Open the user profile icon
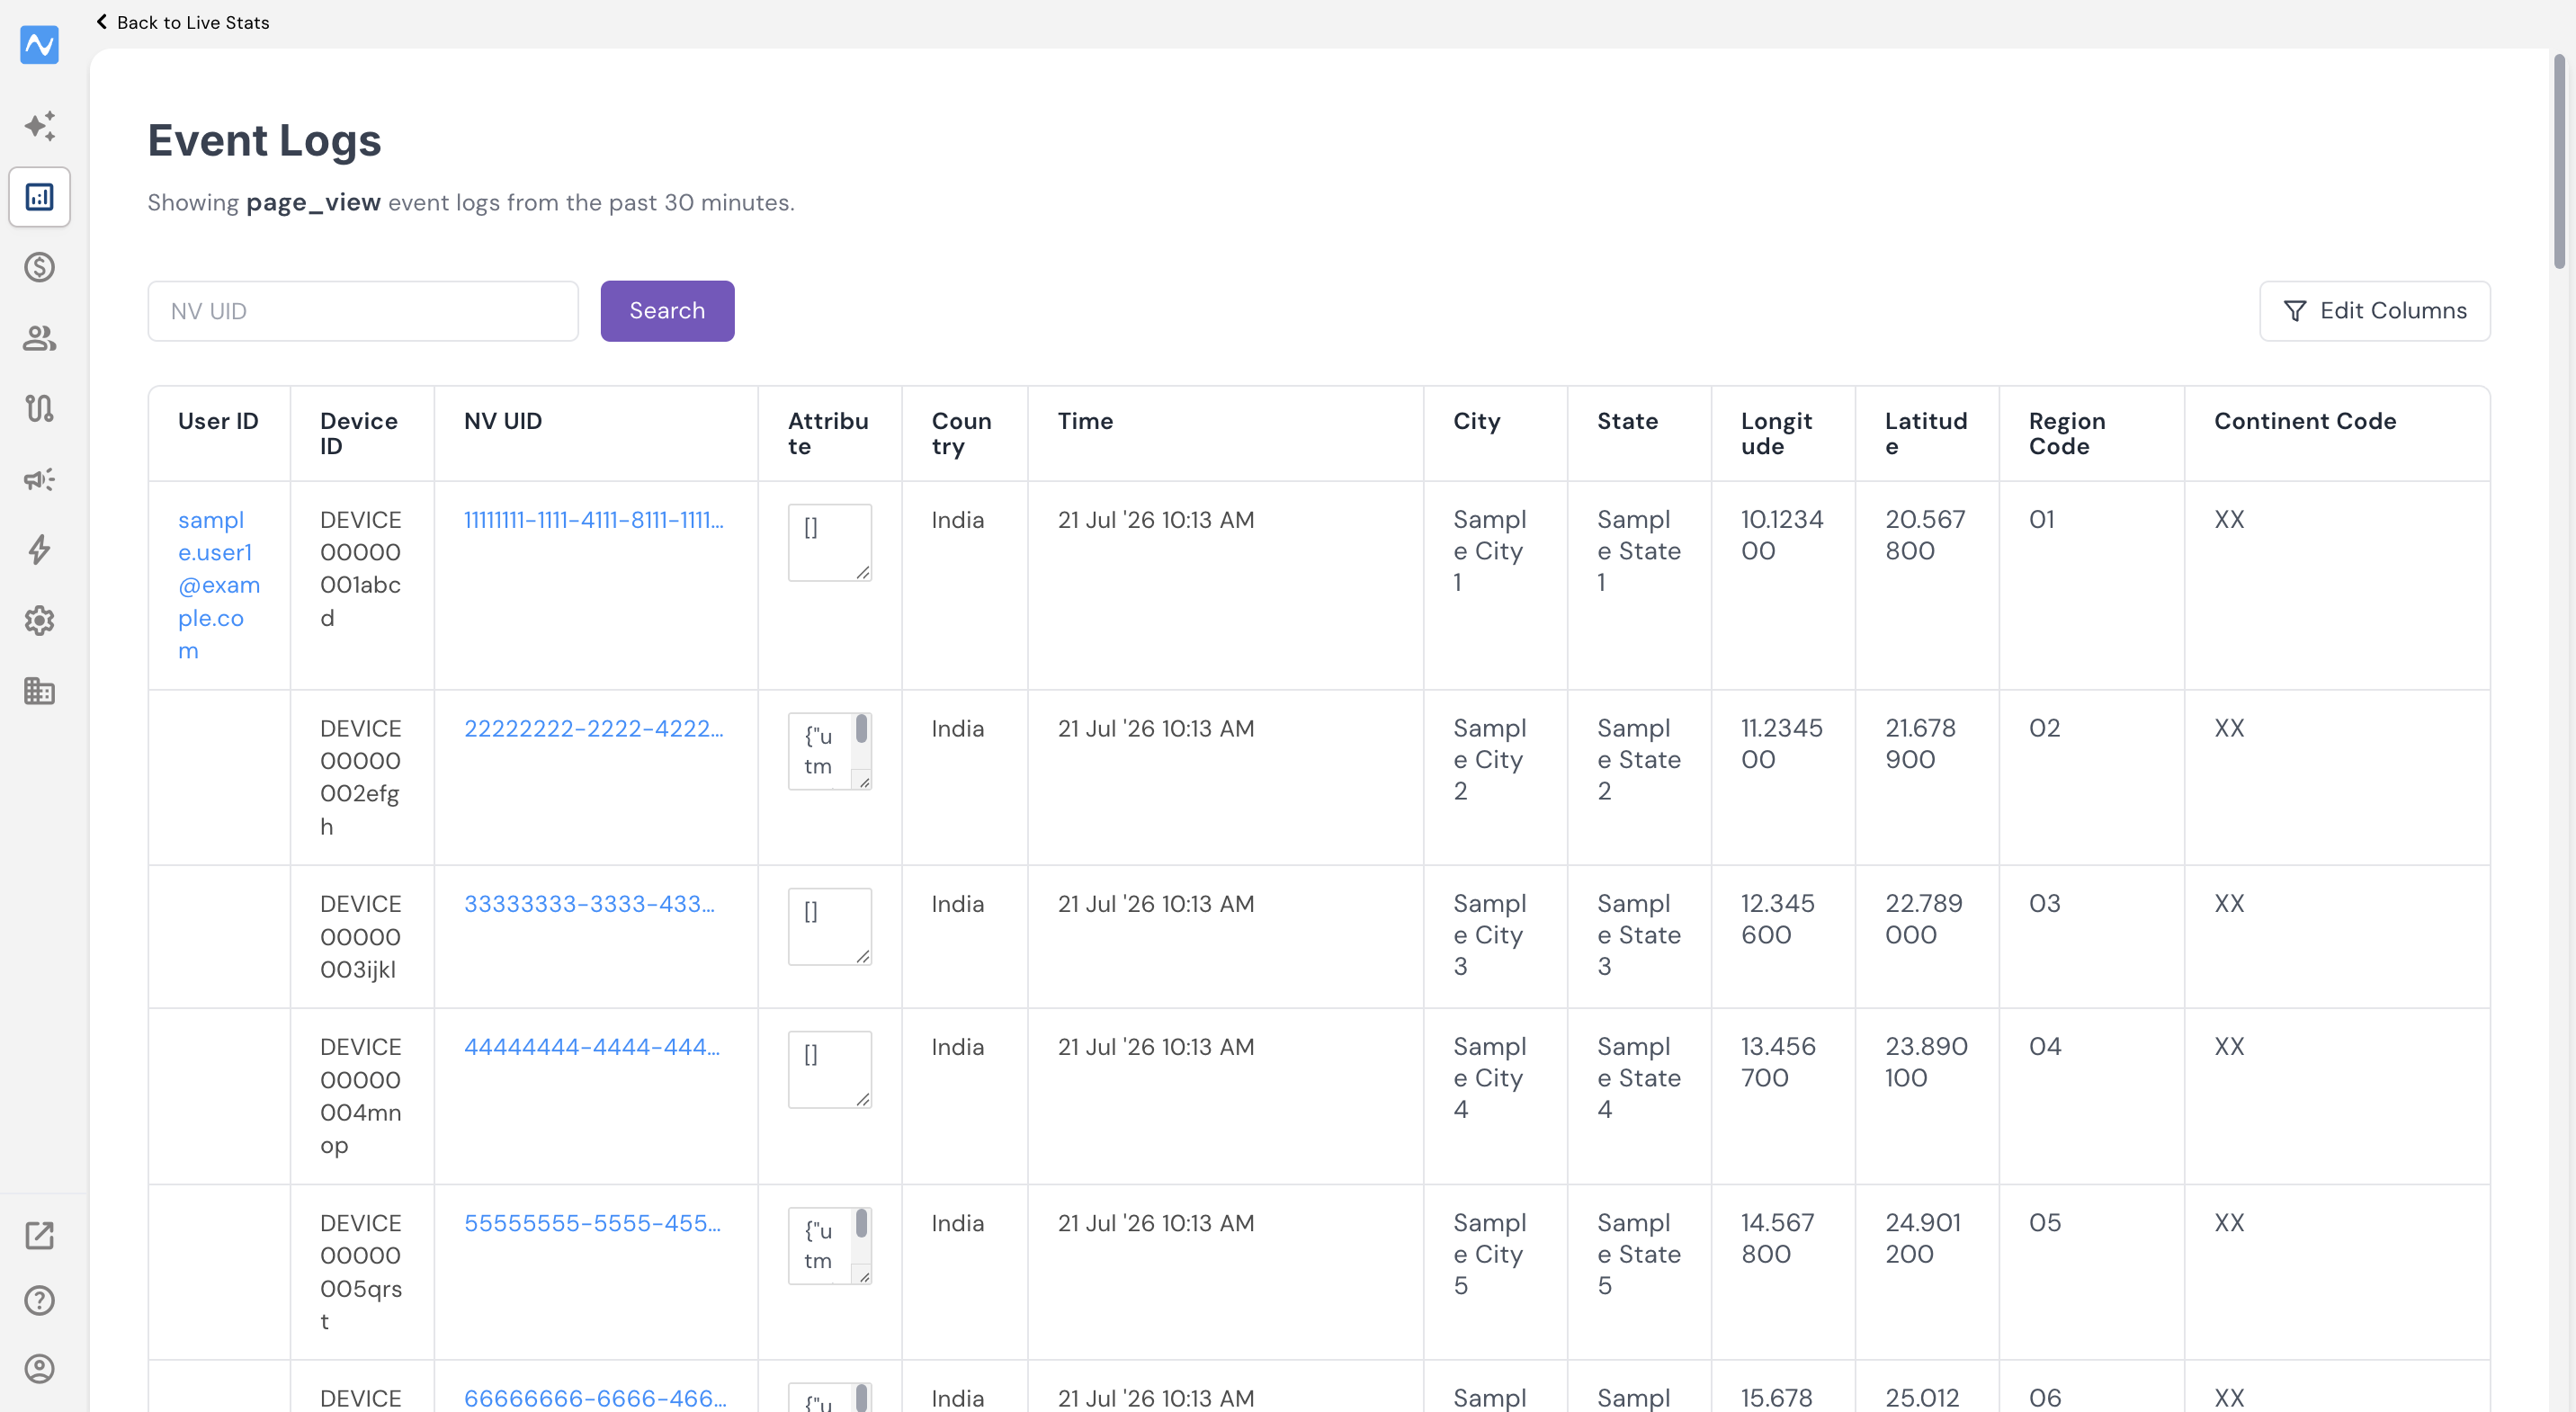Image resolution: width=2576 pixels, height=1412 pixels. pyautogui.click(x=39, y=1369)
